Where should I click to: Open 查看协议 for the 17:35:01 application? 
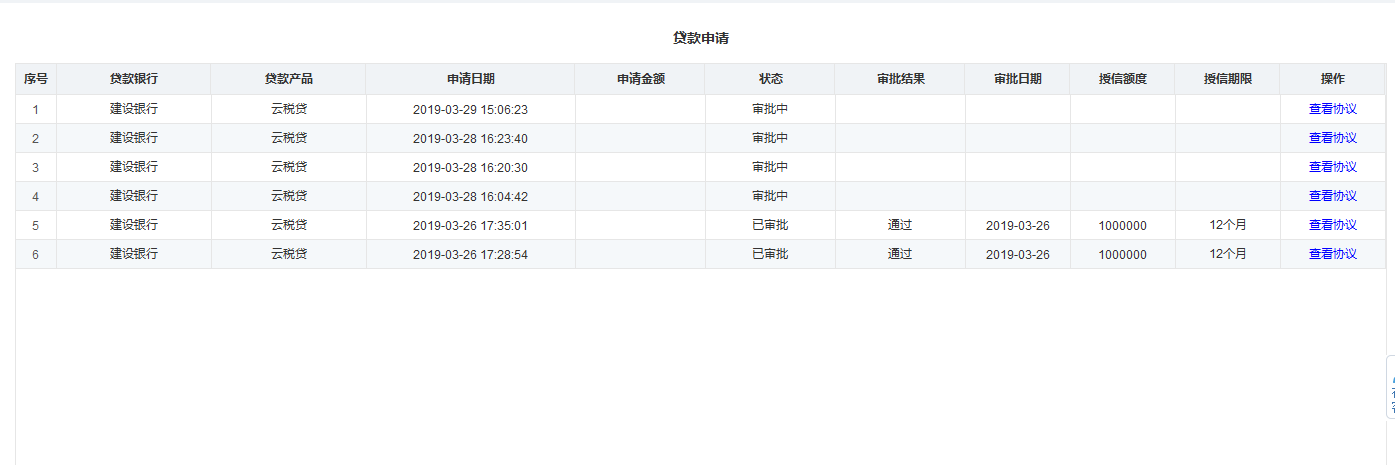pos(1332,225)
